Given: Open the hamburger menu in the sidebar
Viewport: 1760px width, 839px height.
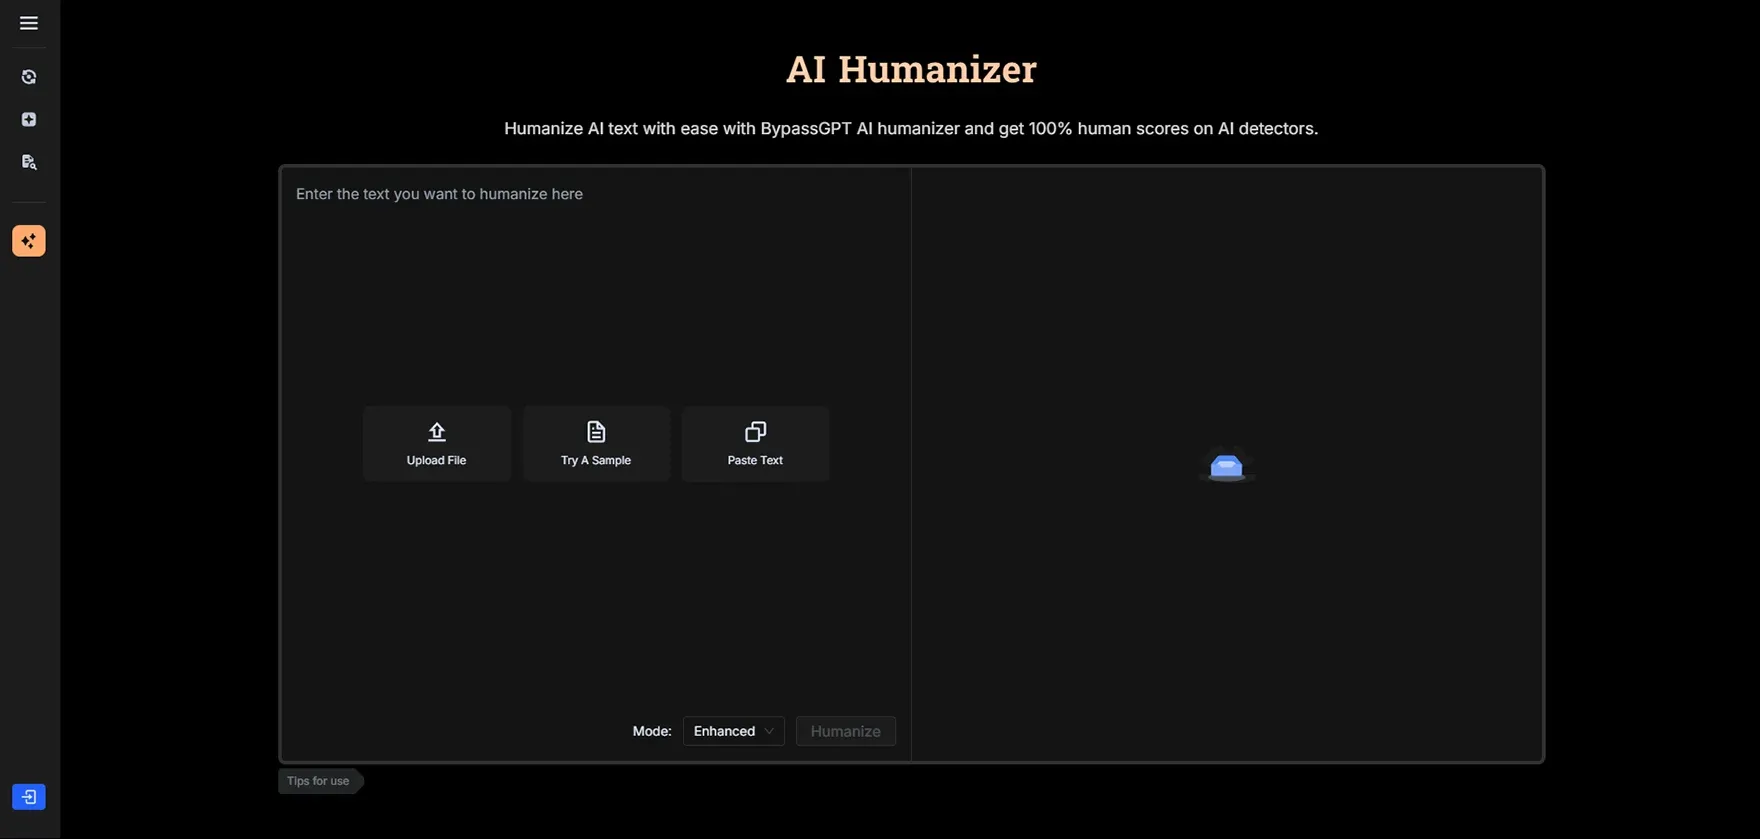Looking at the screenshot, I should [29, 23].
